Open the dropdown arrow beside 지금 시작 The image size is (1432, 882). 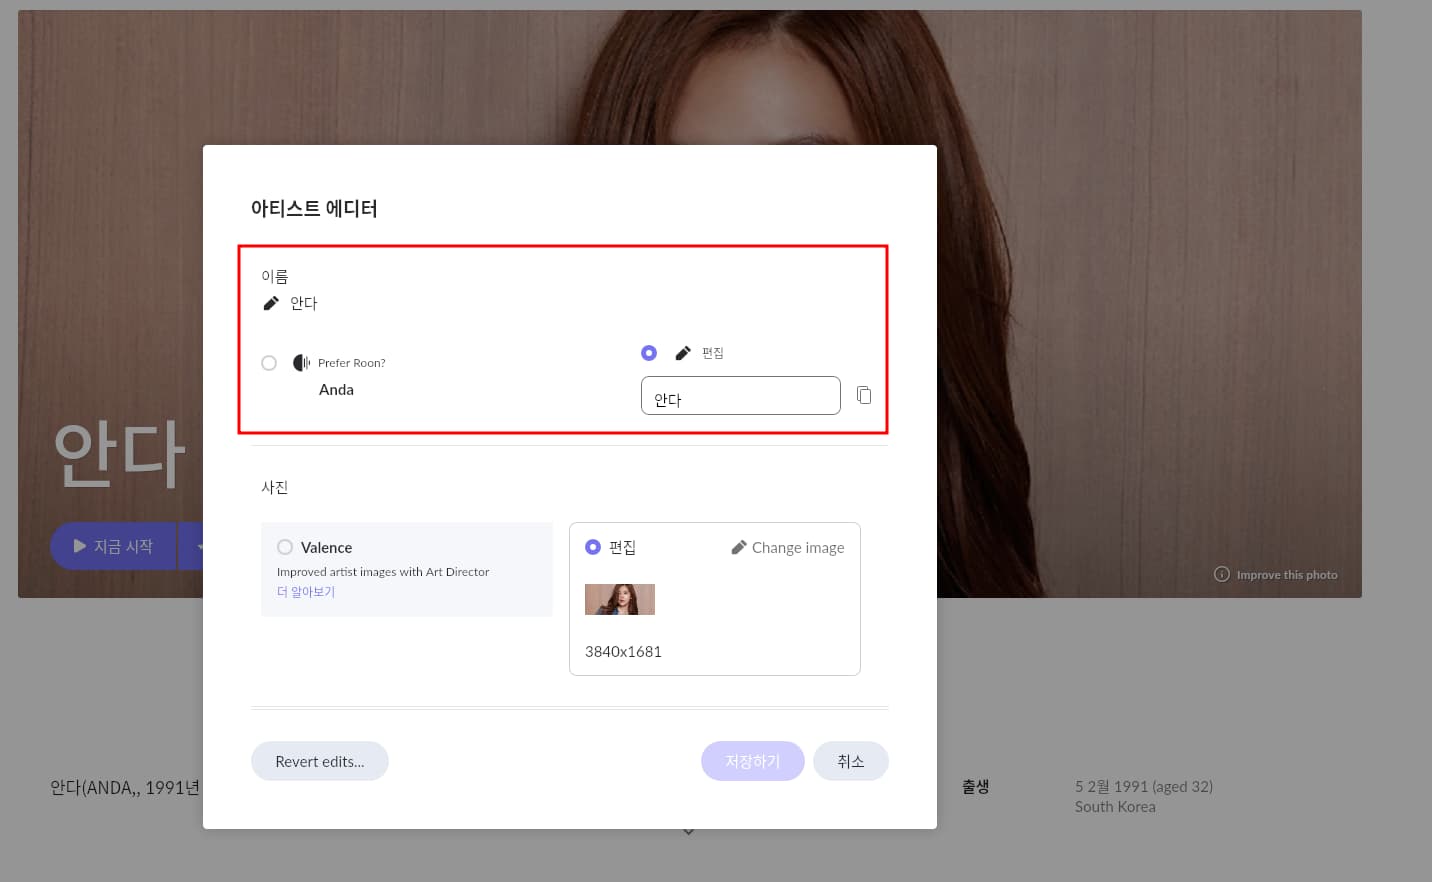(197, 547)
